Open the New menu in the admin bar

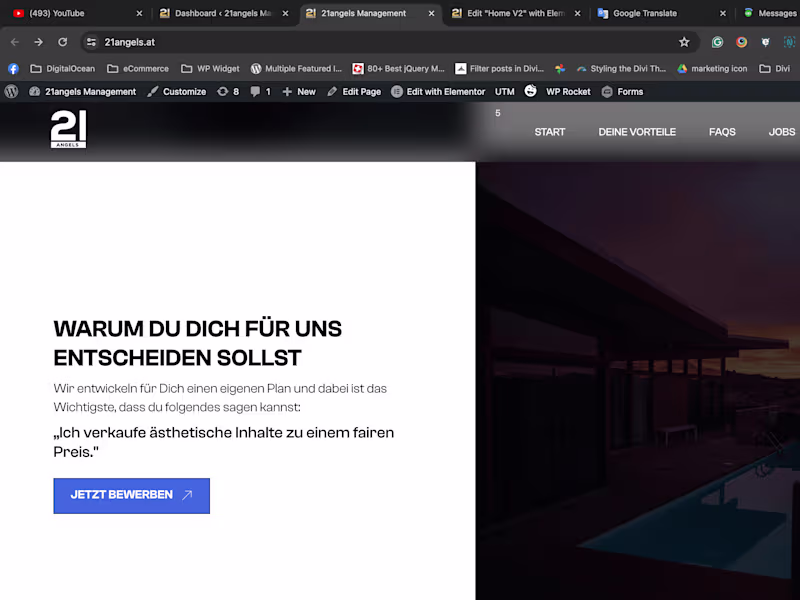pyautogui.click(x=299, y=91)
